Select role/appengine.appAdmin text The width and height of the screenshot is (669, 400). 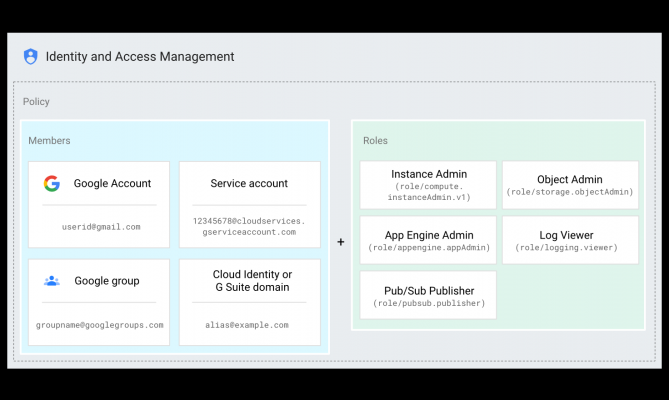click(x=429, y=248)
